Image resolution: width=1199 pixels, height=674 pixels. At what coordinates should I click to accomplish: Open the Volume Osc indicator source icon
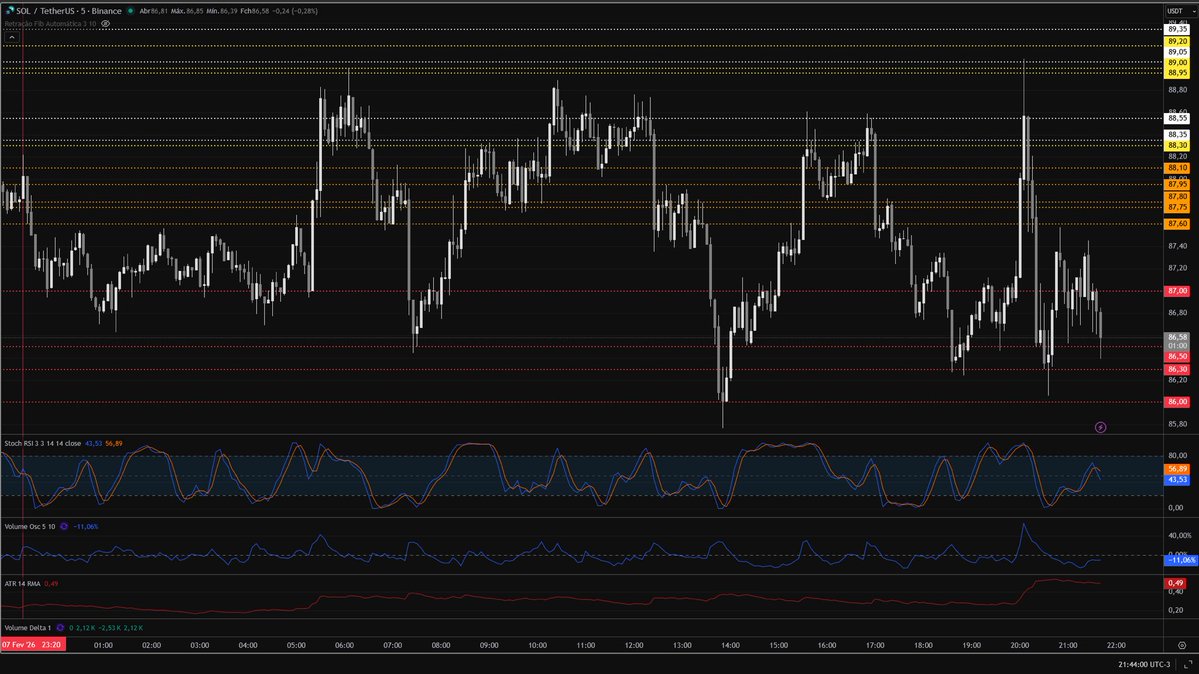pos(63,525)
